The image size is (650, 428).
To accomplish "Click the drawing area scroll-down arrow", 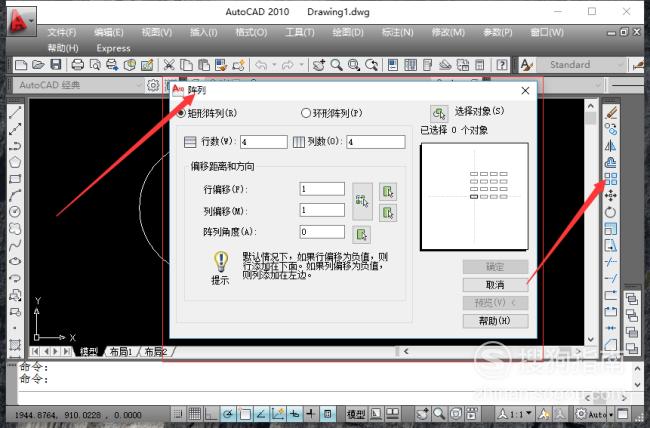I will tap(591, 340).
